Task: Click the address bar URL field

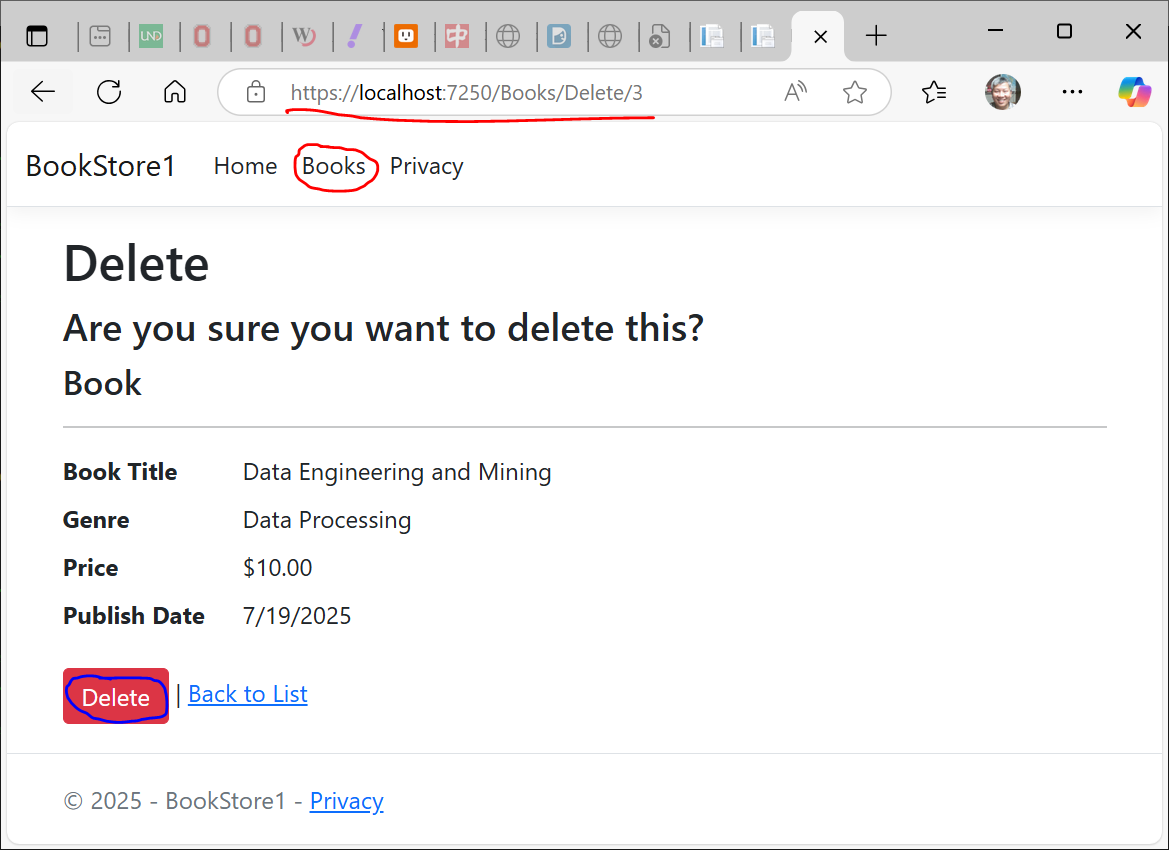Action: 522,92
